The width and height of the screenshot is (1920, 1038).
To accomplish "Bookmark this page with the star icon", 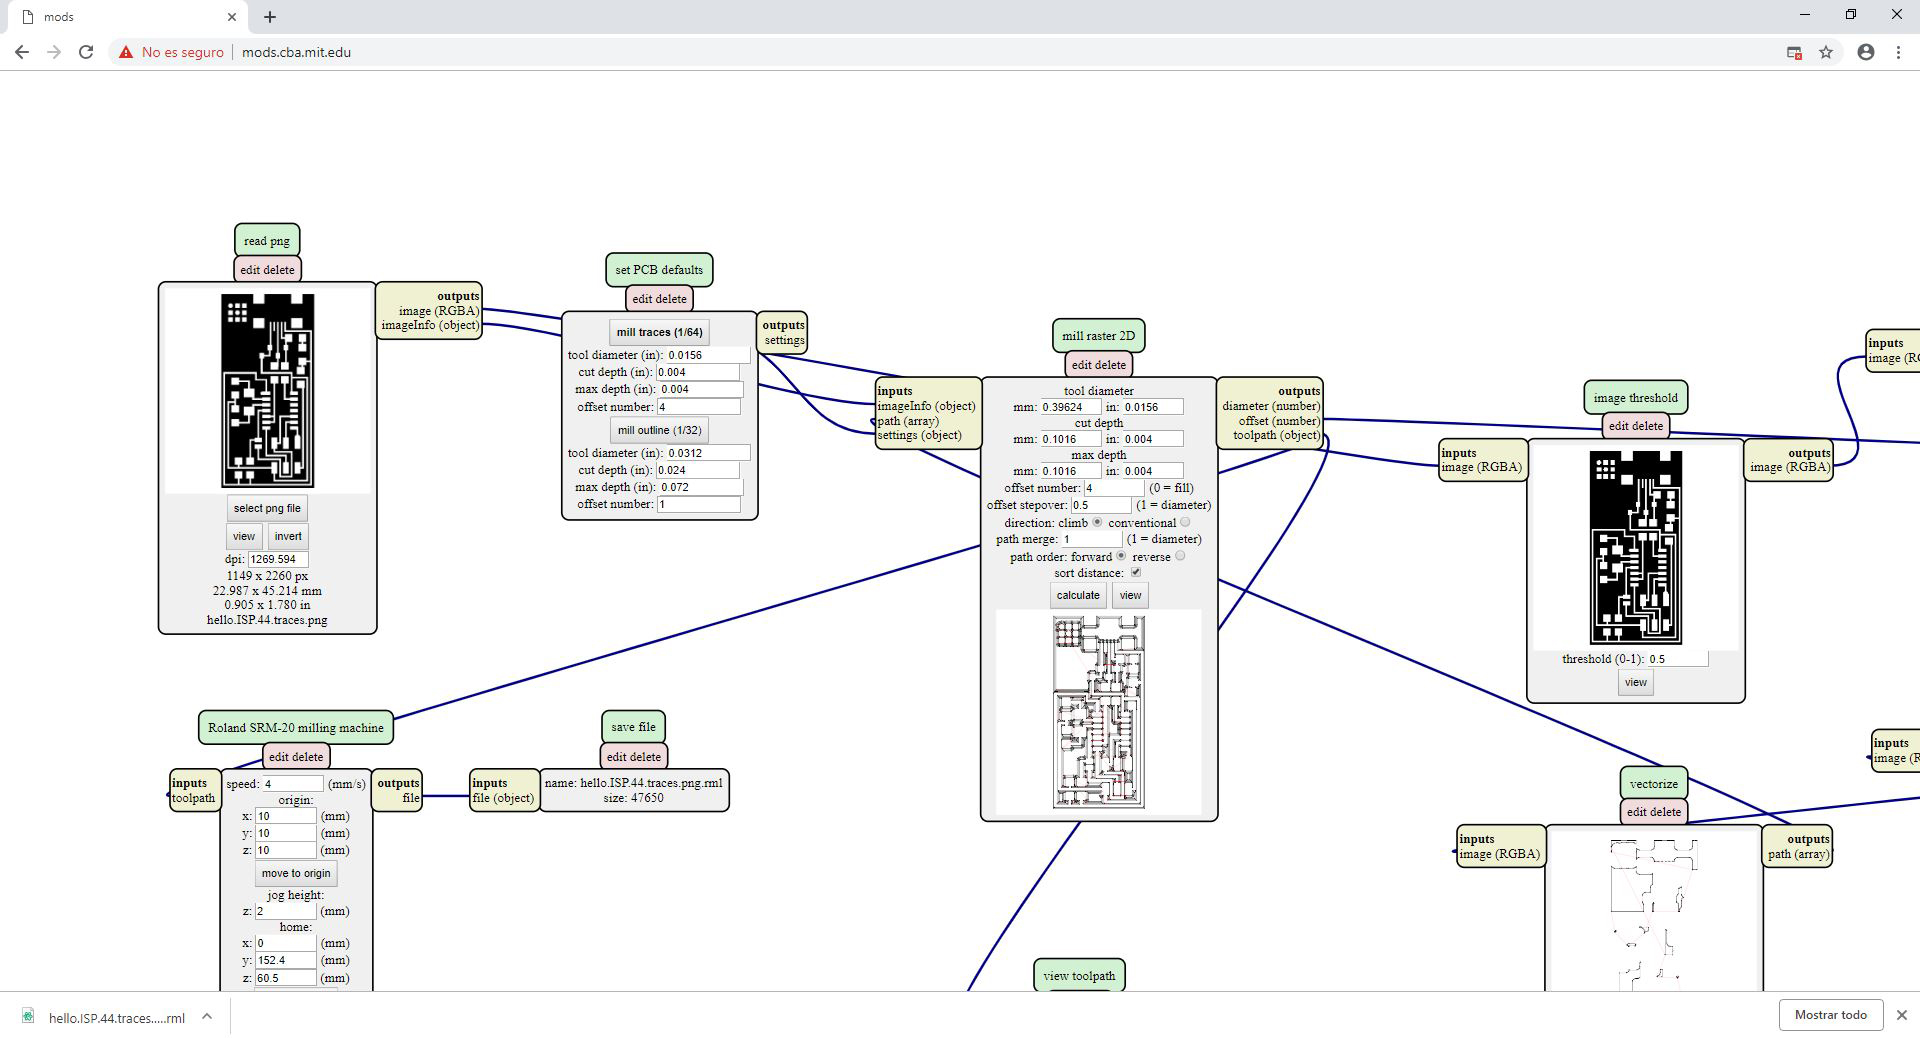I will click(1826, 52).
